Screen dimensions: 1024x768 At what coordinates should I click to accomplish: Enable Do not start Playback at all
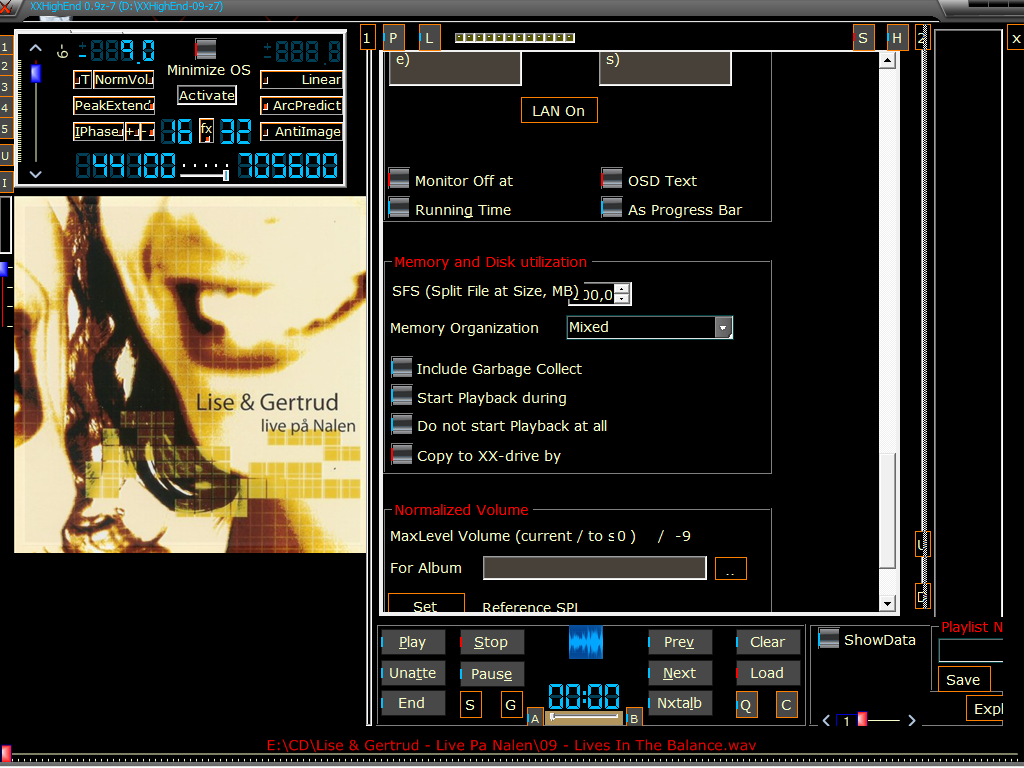pyautogui.click(x=402, y=424)
